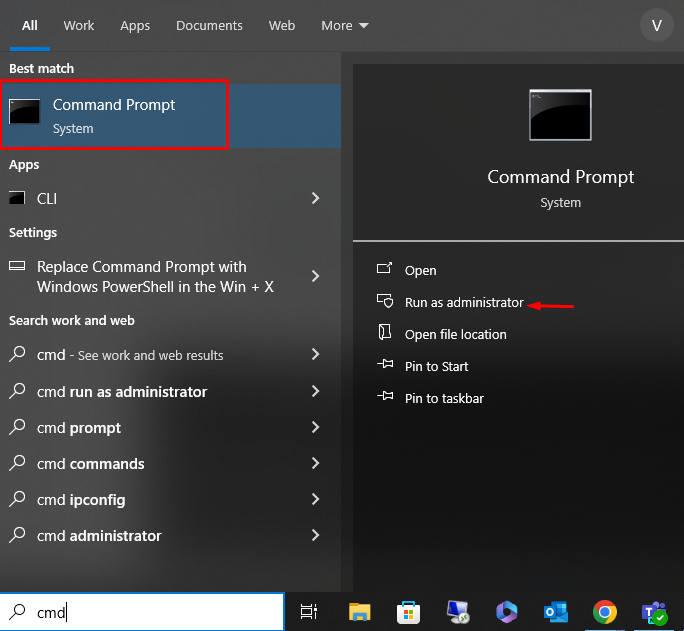Screen dimensions: 684x631
Task: Select the cmd administrator suggestion
Action: (x=170, y=535)
